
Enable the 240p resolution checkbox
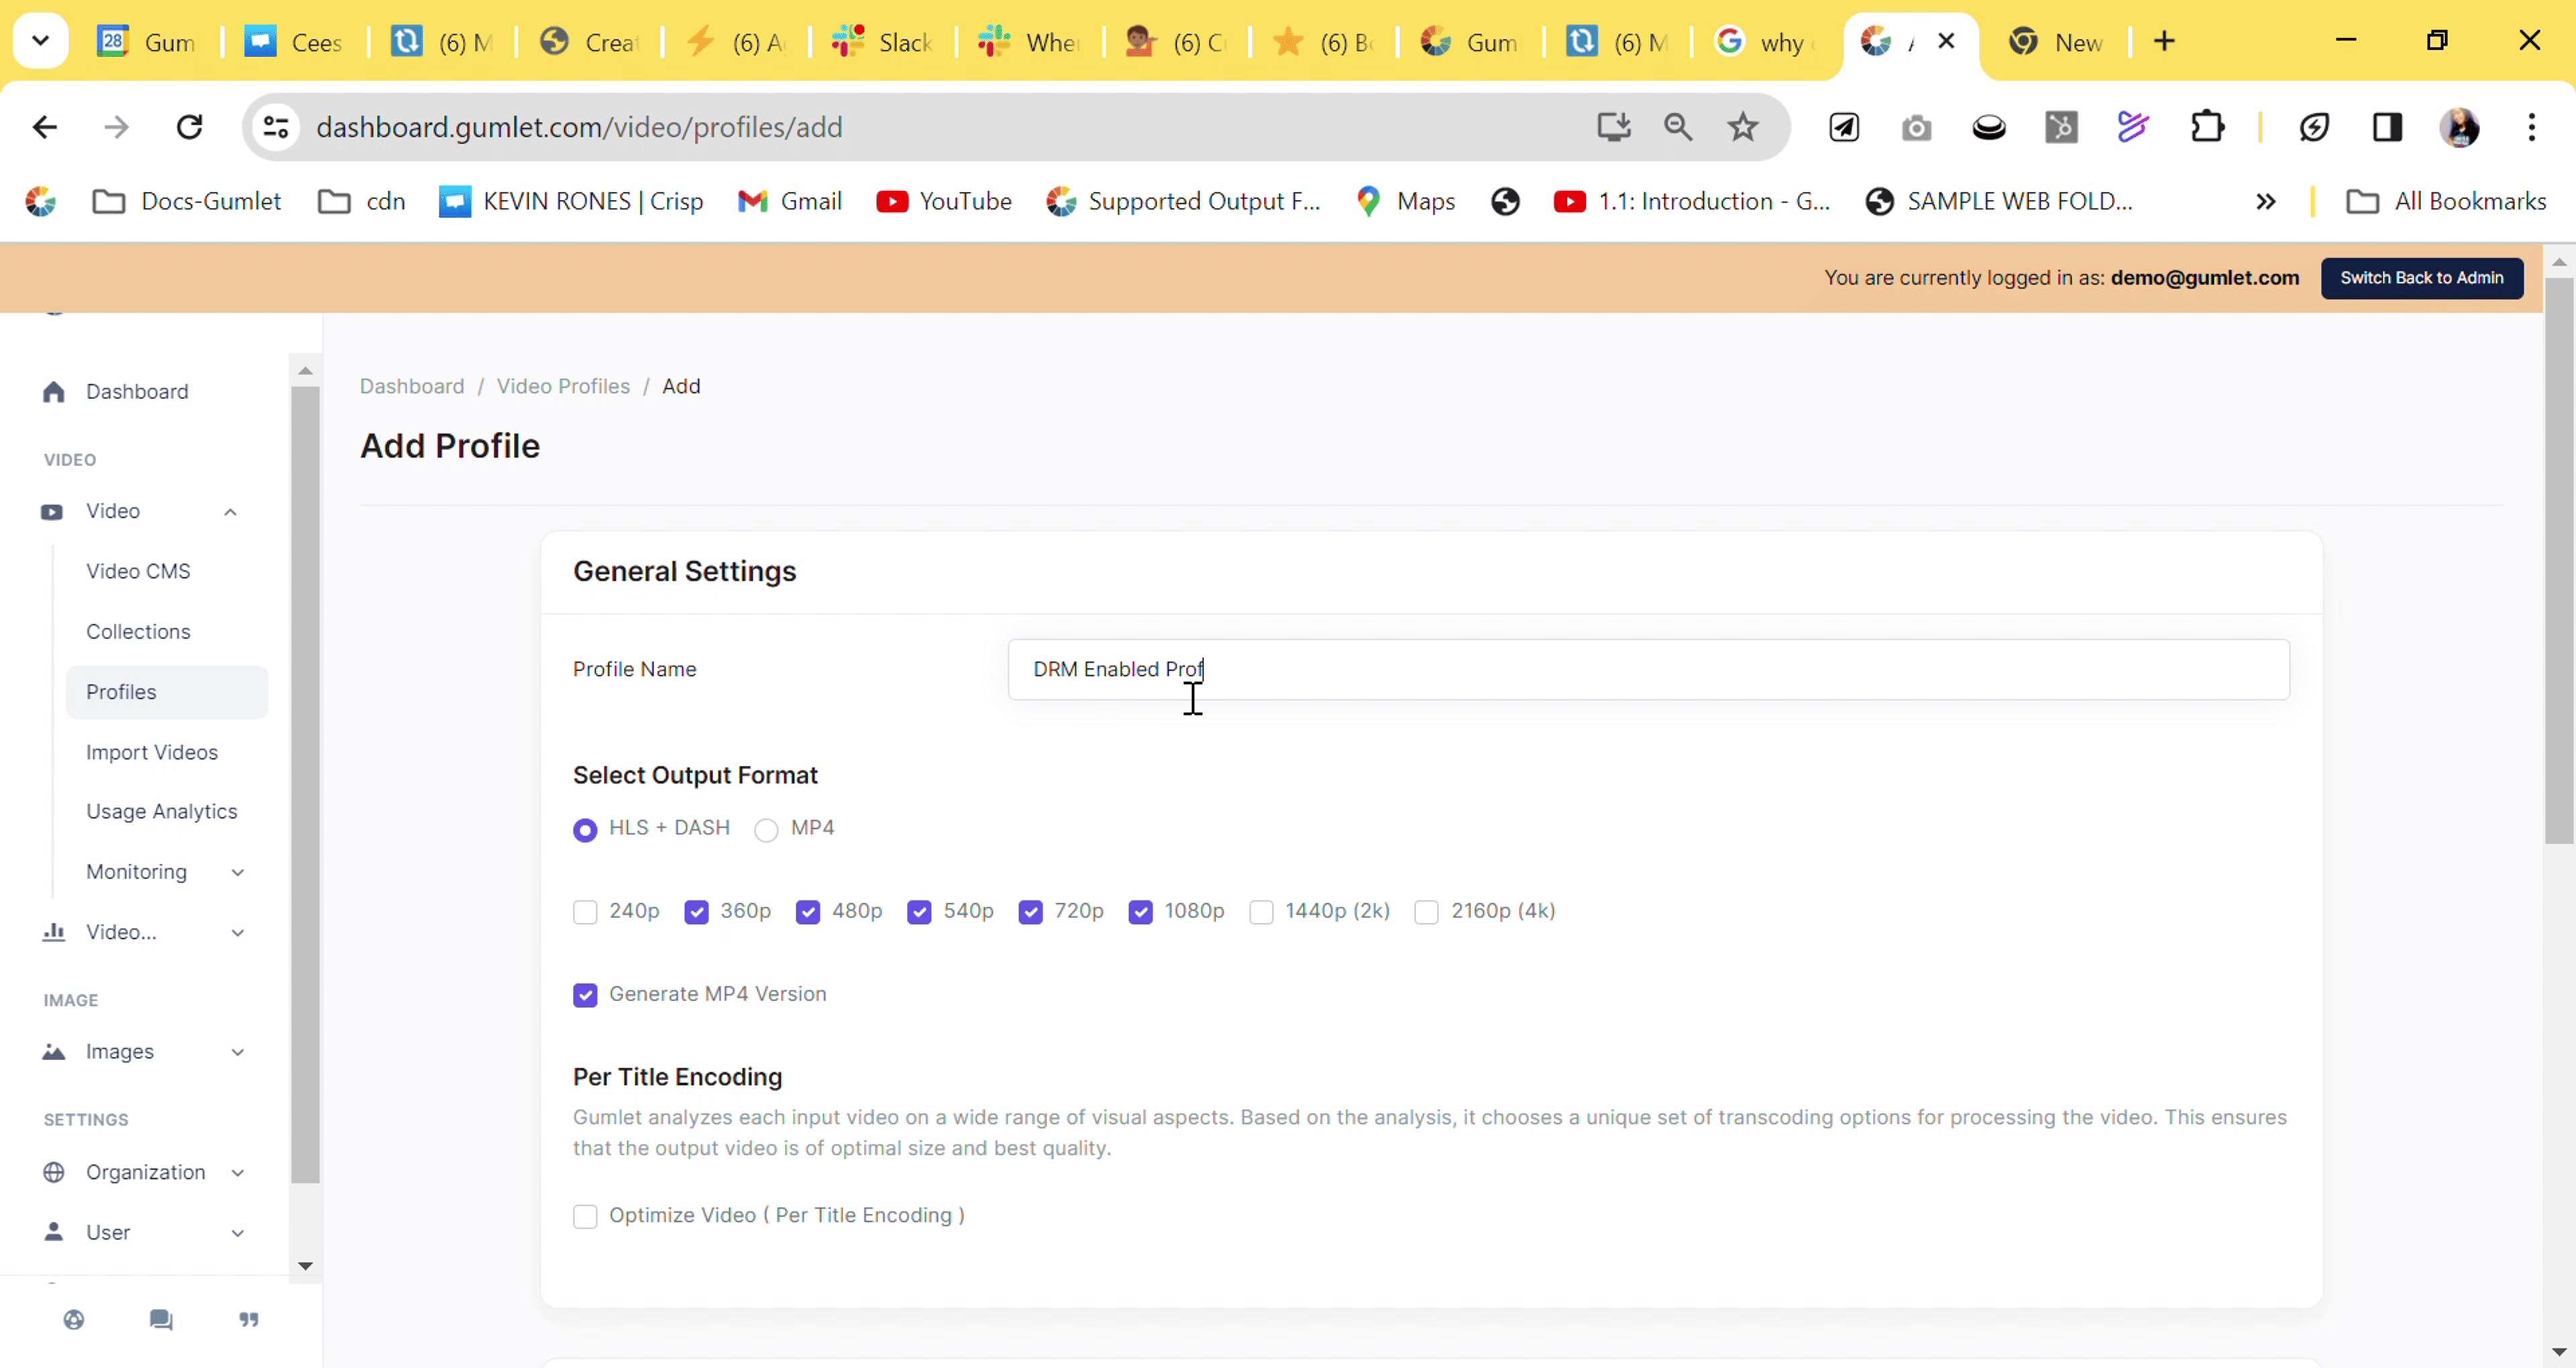click(x=585, y=912)
